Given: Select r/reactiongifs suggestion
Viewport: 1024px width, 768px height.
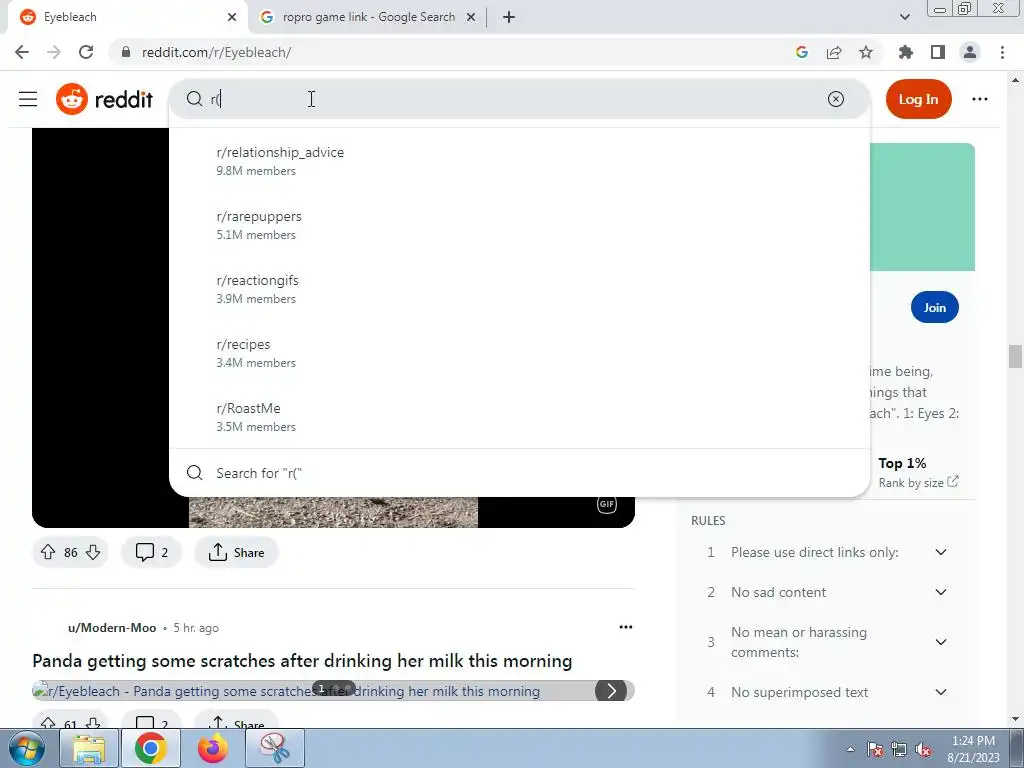Looking at the screenshot, I should point(519,289).
